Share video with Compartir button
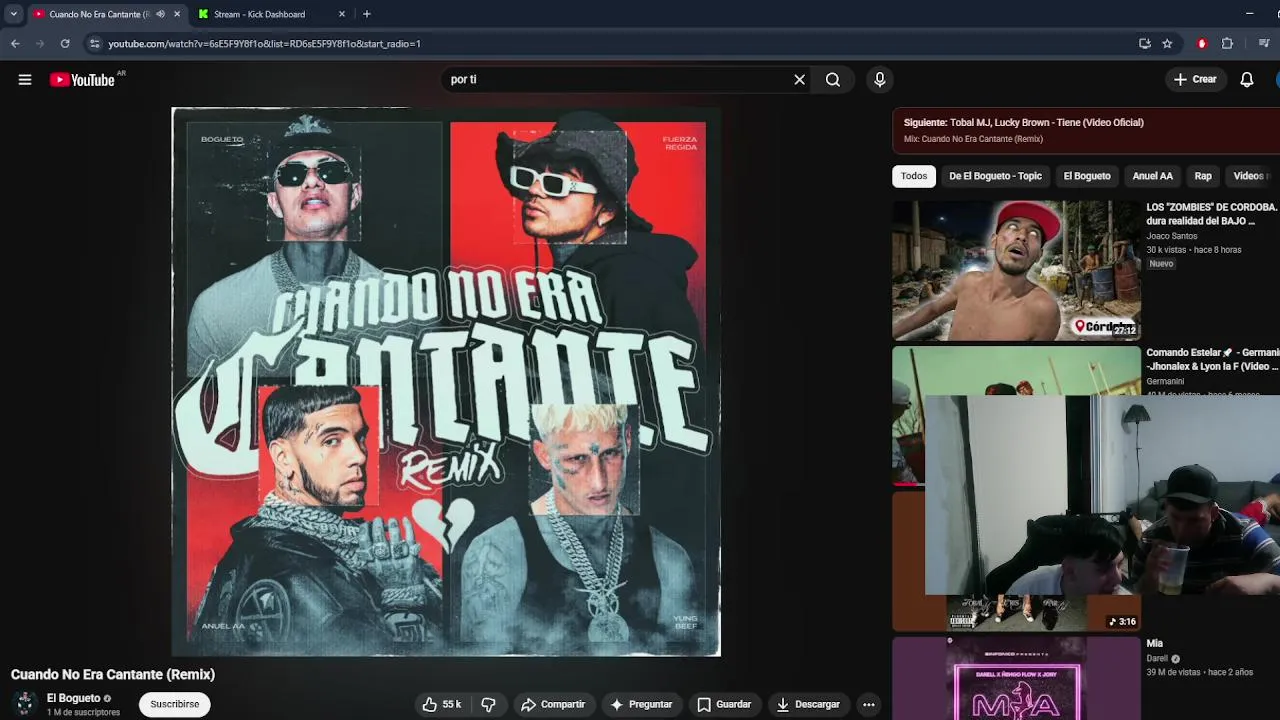Image resolution: width=1280 pixels, height=720 pixels. tap(553, 704)
